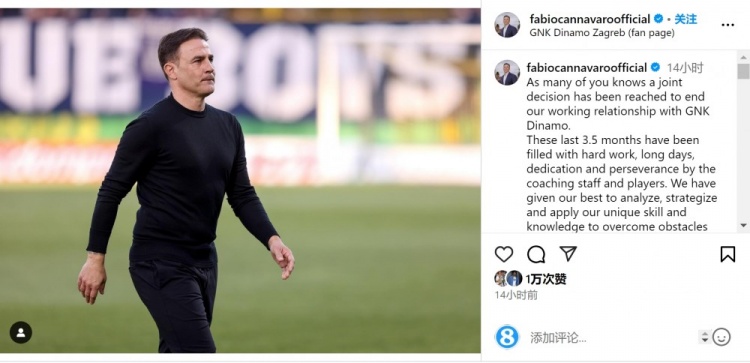Click the blue avatar beside comment box
Image resolution: width=750 pixels, height=363 pixels.
(507, 337)
